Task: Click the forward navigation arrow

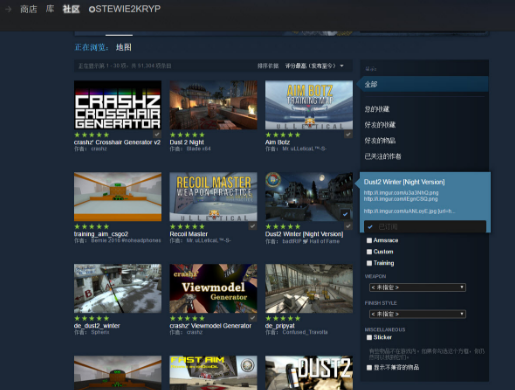Action: (x=8, y=9)
